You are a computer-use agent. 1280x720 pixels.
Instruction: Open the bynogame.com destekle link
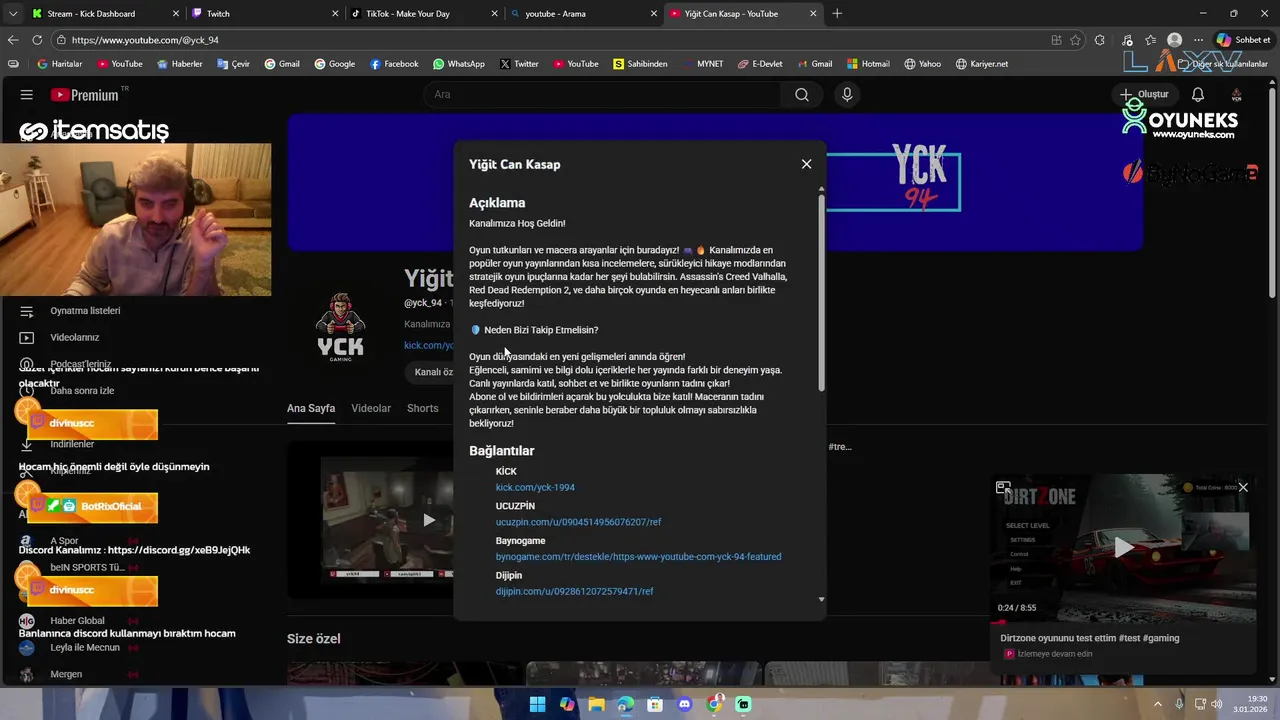click(x=638, y=556)
